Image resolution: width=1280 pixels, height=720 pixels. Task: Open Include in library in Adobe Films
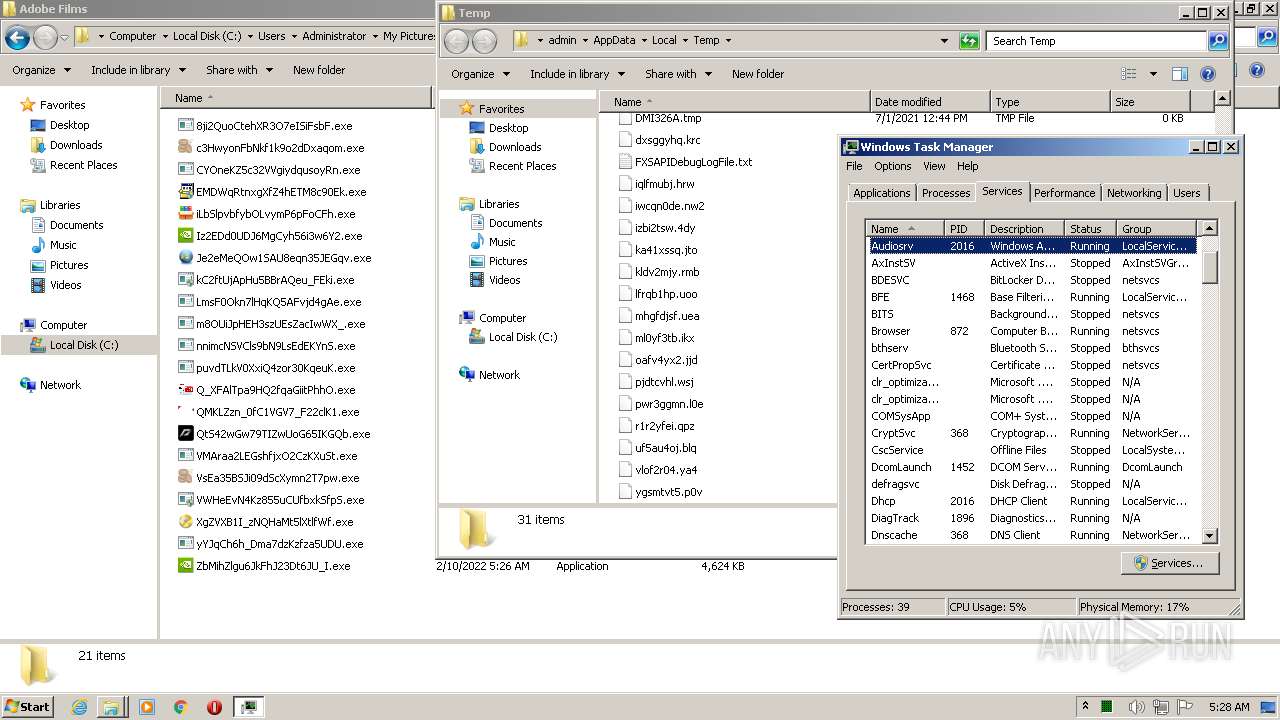(x=138, y=70)
